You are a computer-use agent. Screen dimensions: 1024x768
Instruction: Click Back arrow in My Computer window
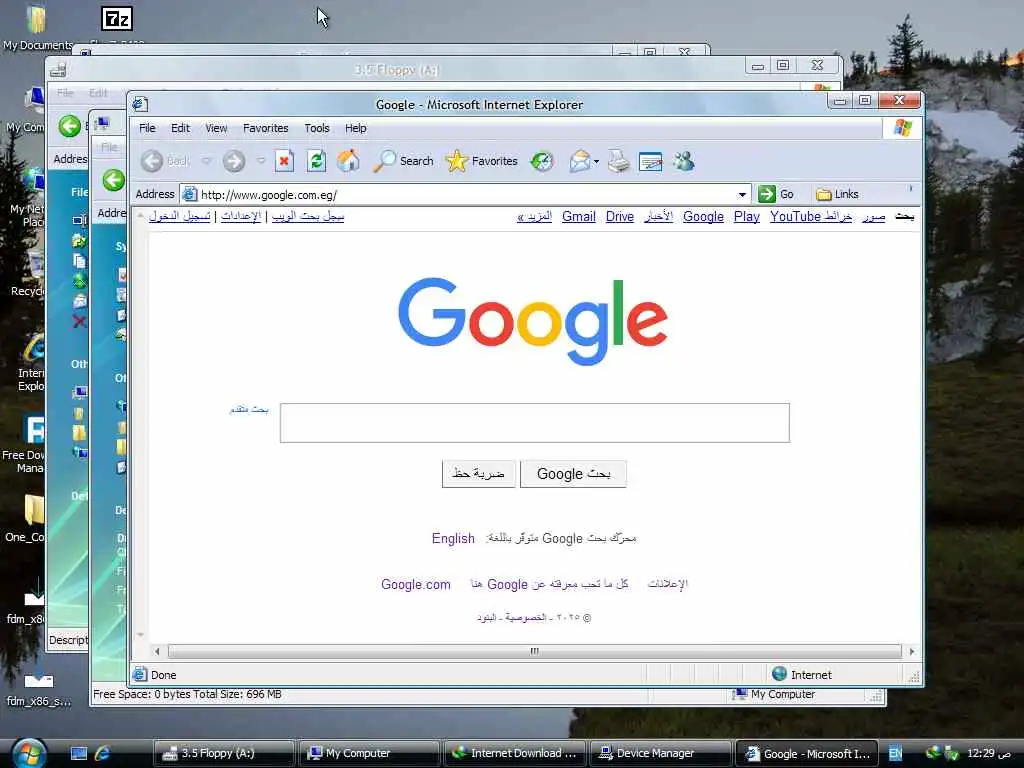click(114, 180)
